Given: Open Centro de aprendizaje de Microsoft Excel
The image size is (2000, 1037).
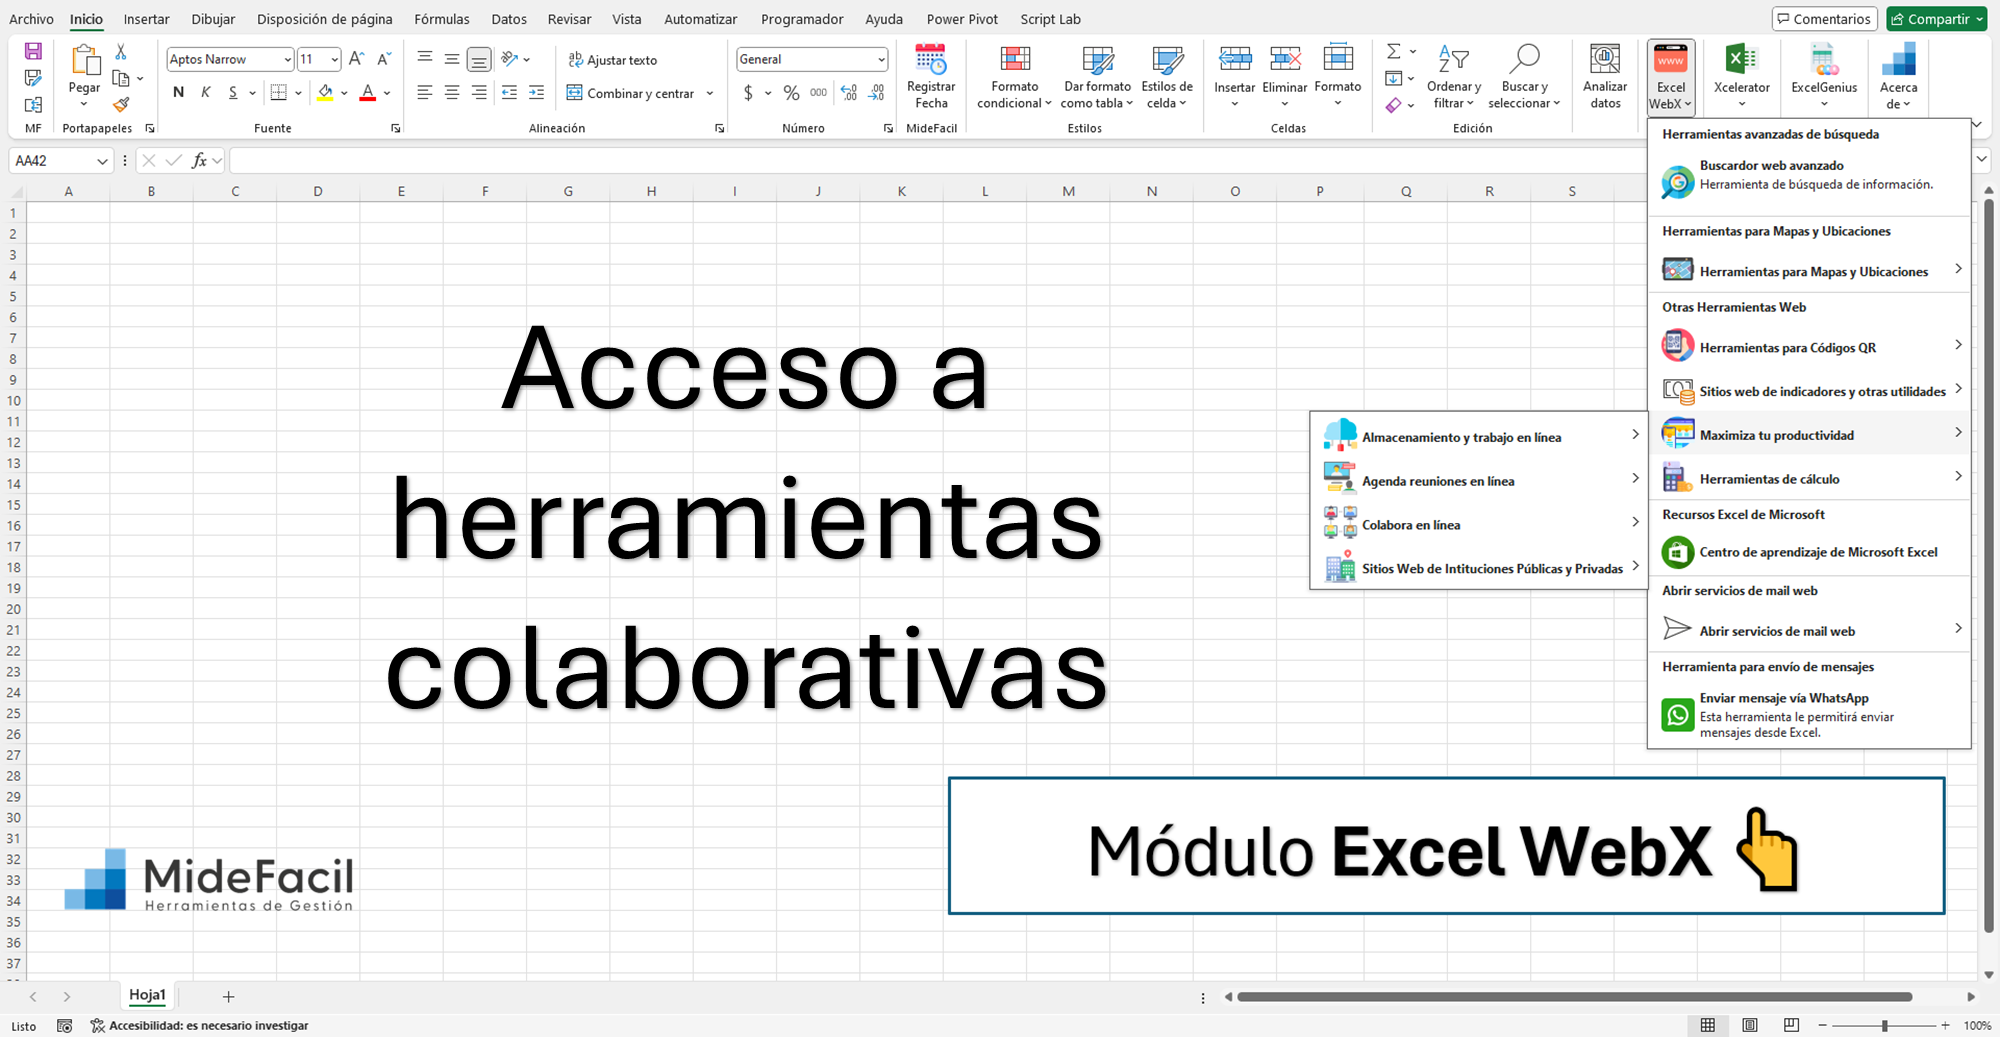Looking at the screenshot, I should pyautogui.click(x=1809, y=551).
